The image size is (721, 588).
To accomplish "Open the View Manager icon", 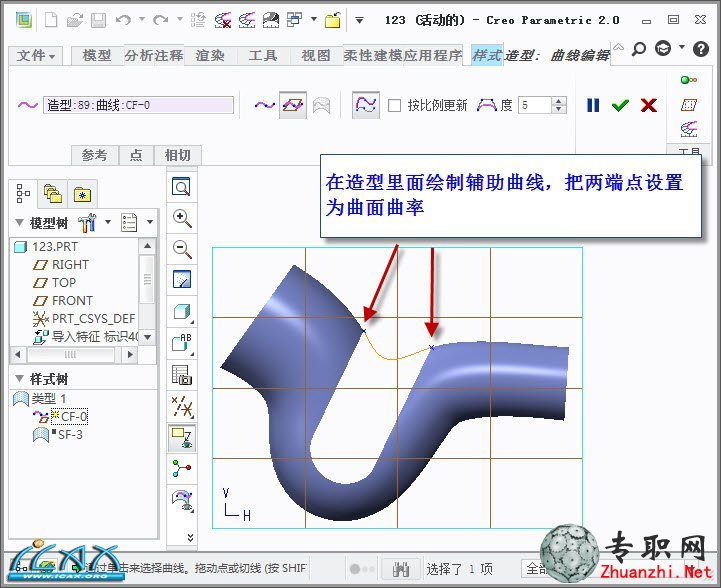I will click(x=182, y=375).
